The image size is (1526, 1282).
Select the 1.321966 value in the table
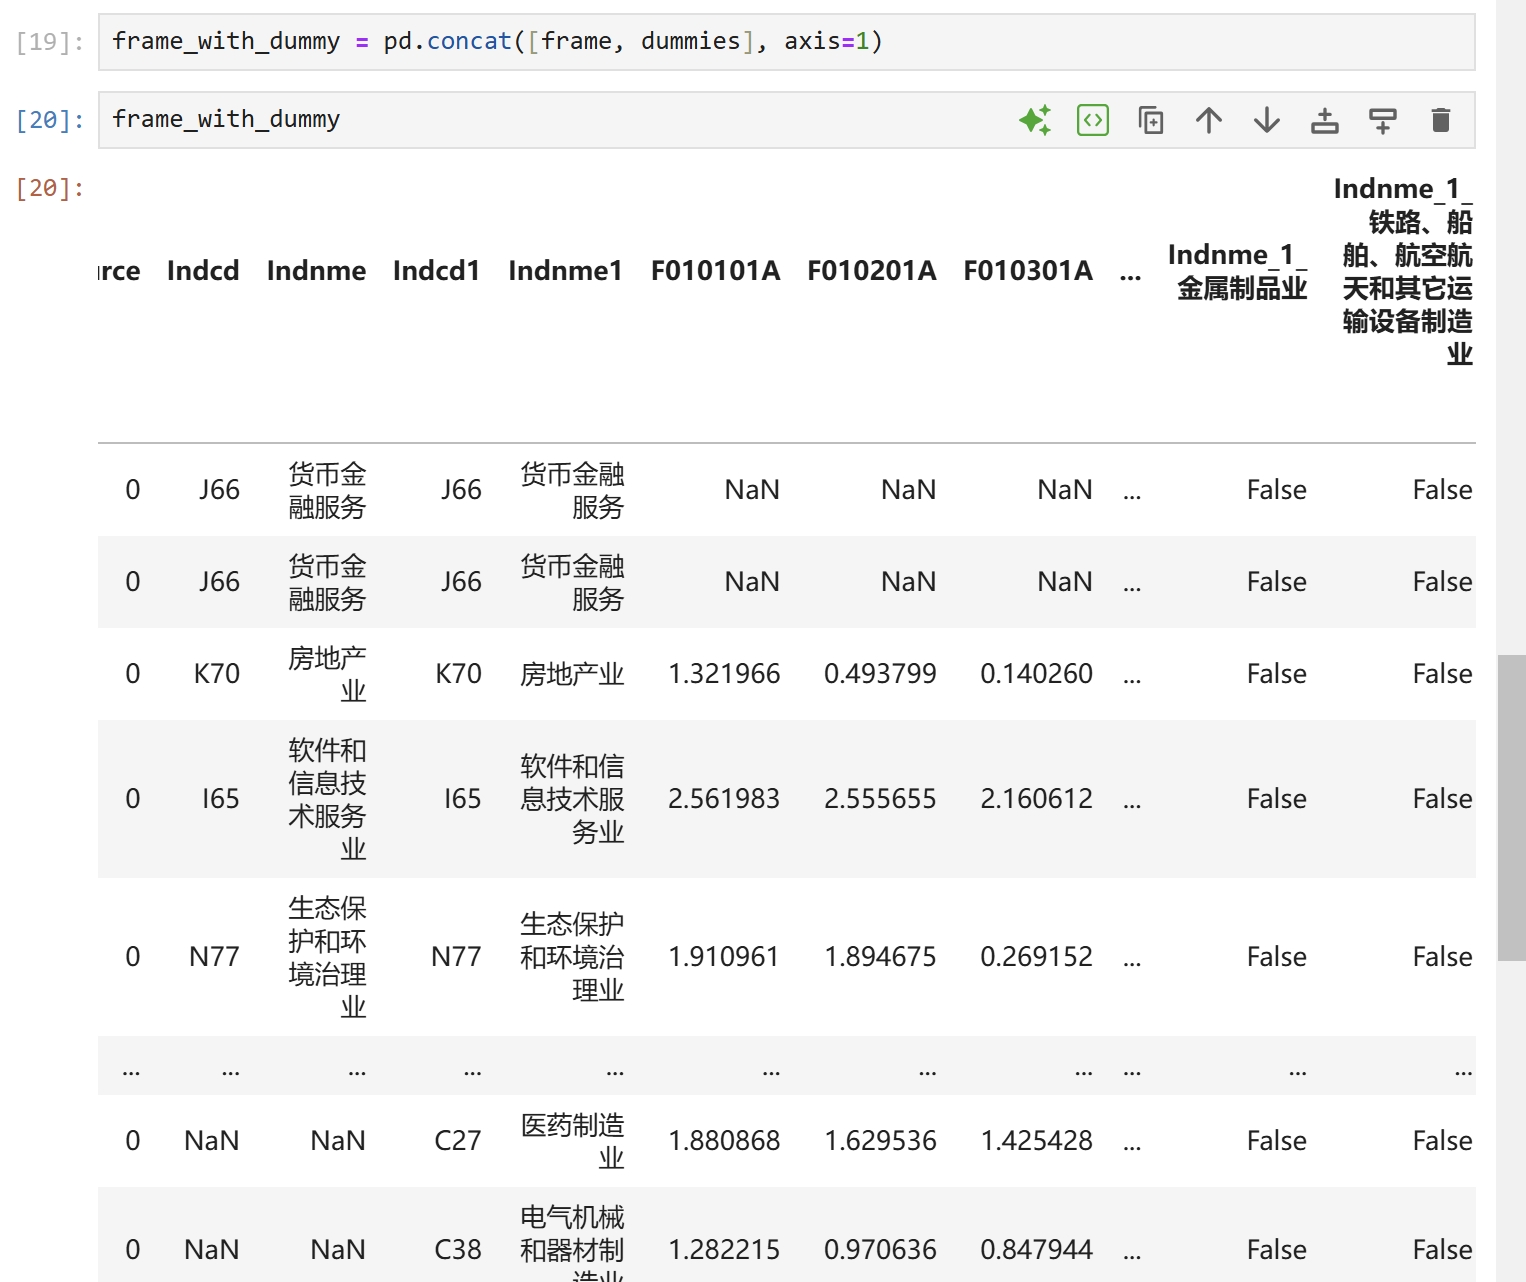tap(724, 674)
